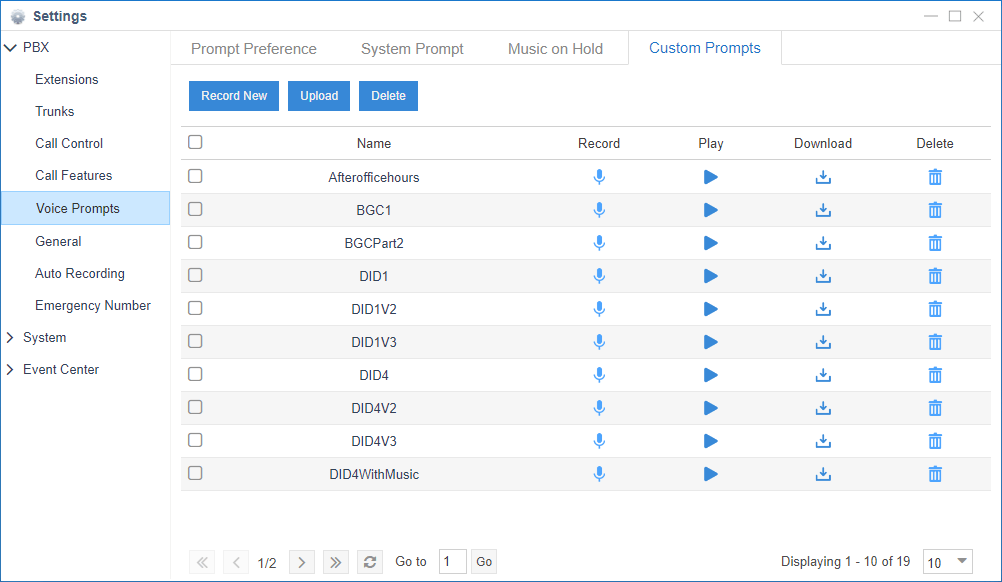The image size is (1002, 582).
Task: Download the Afterofficehours prompt
Action: click(823, 177)
